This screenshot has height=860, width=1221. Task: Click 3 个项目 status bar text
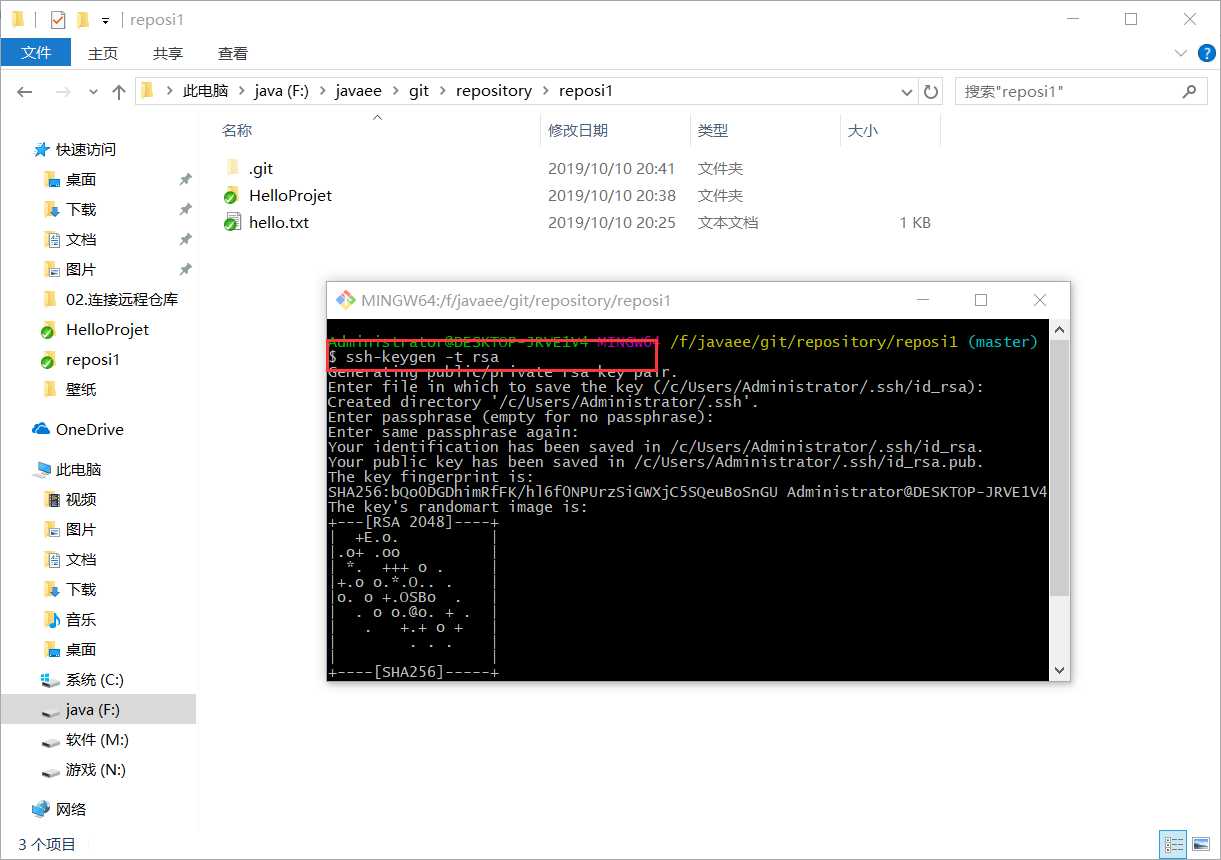point(46,844)
